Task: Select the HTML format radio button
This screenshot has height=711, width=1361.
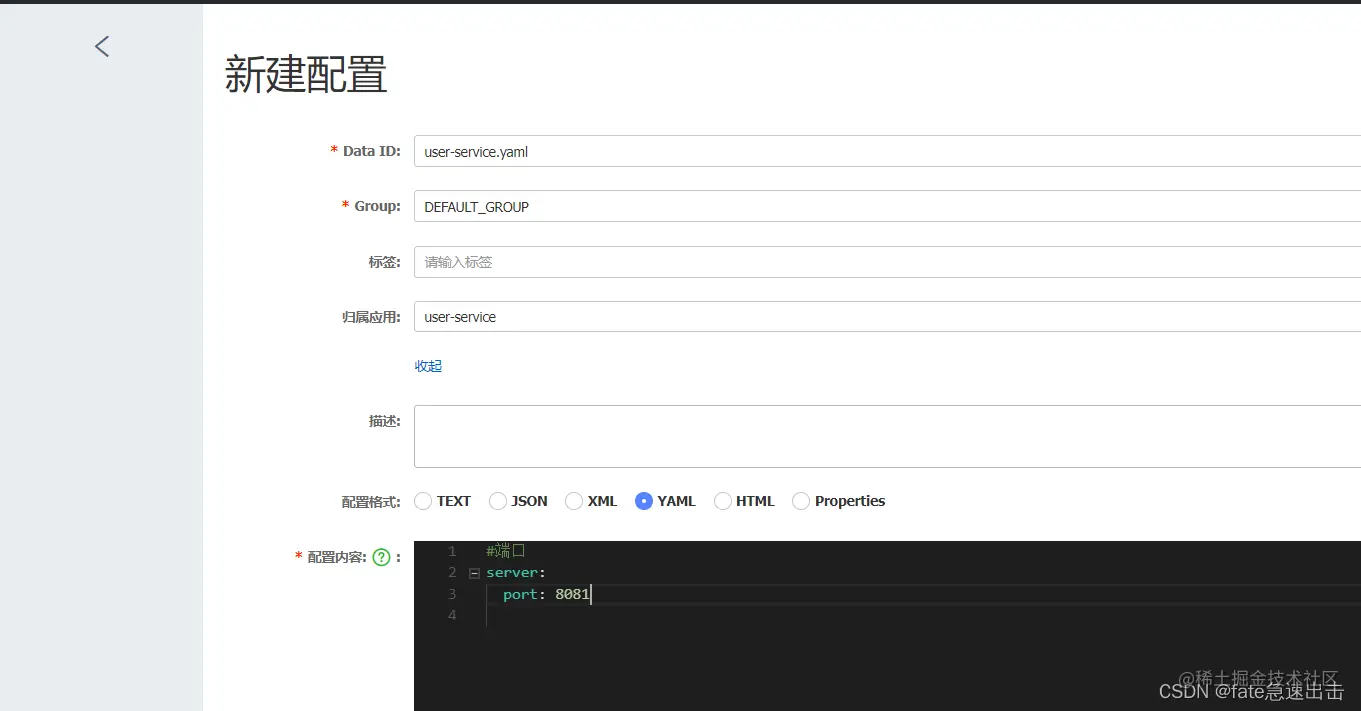Action: coord(723,501)
